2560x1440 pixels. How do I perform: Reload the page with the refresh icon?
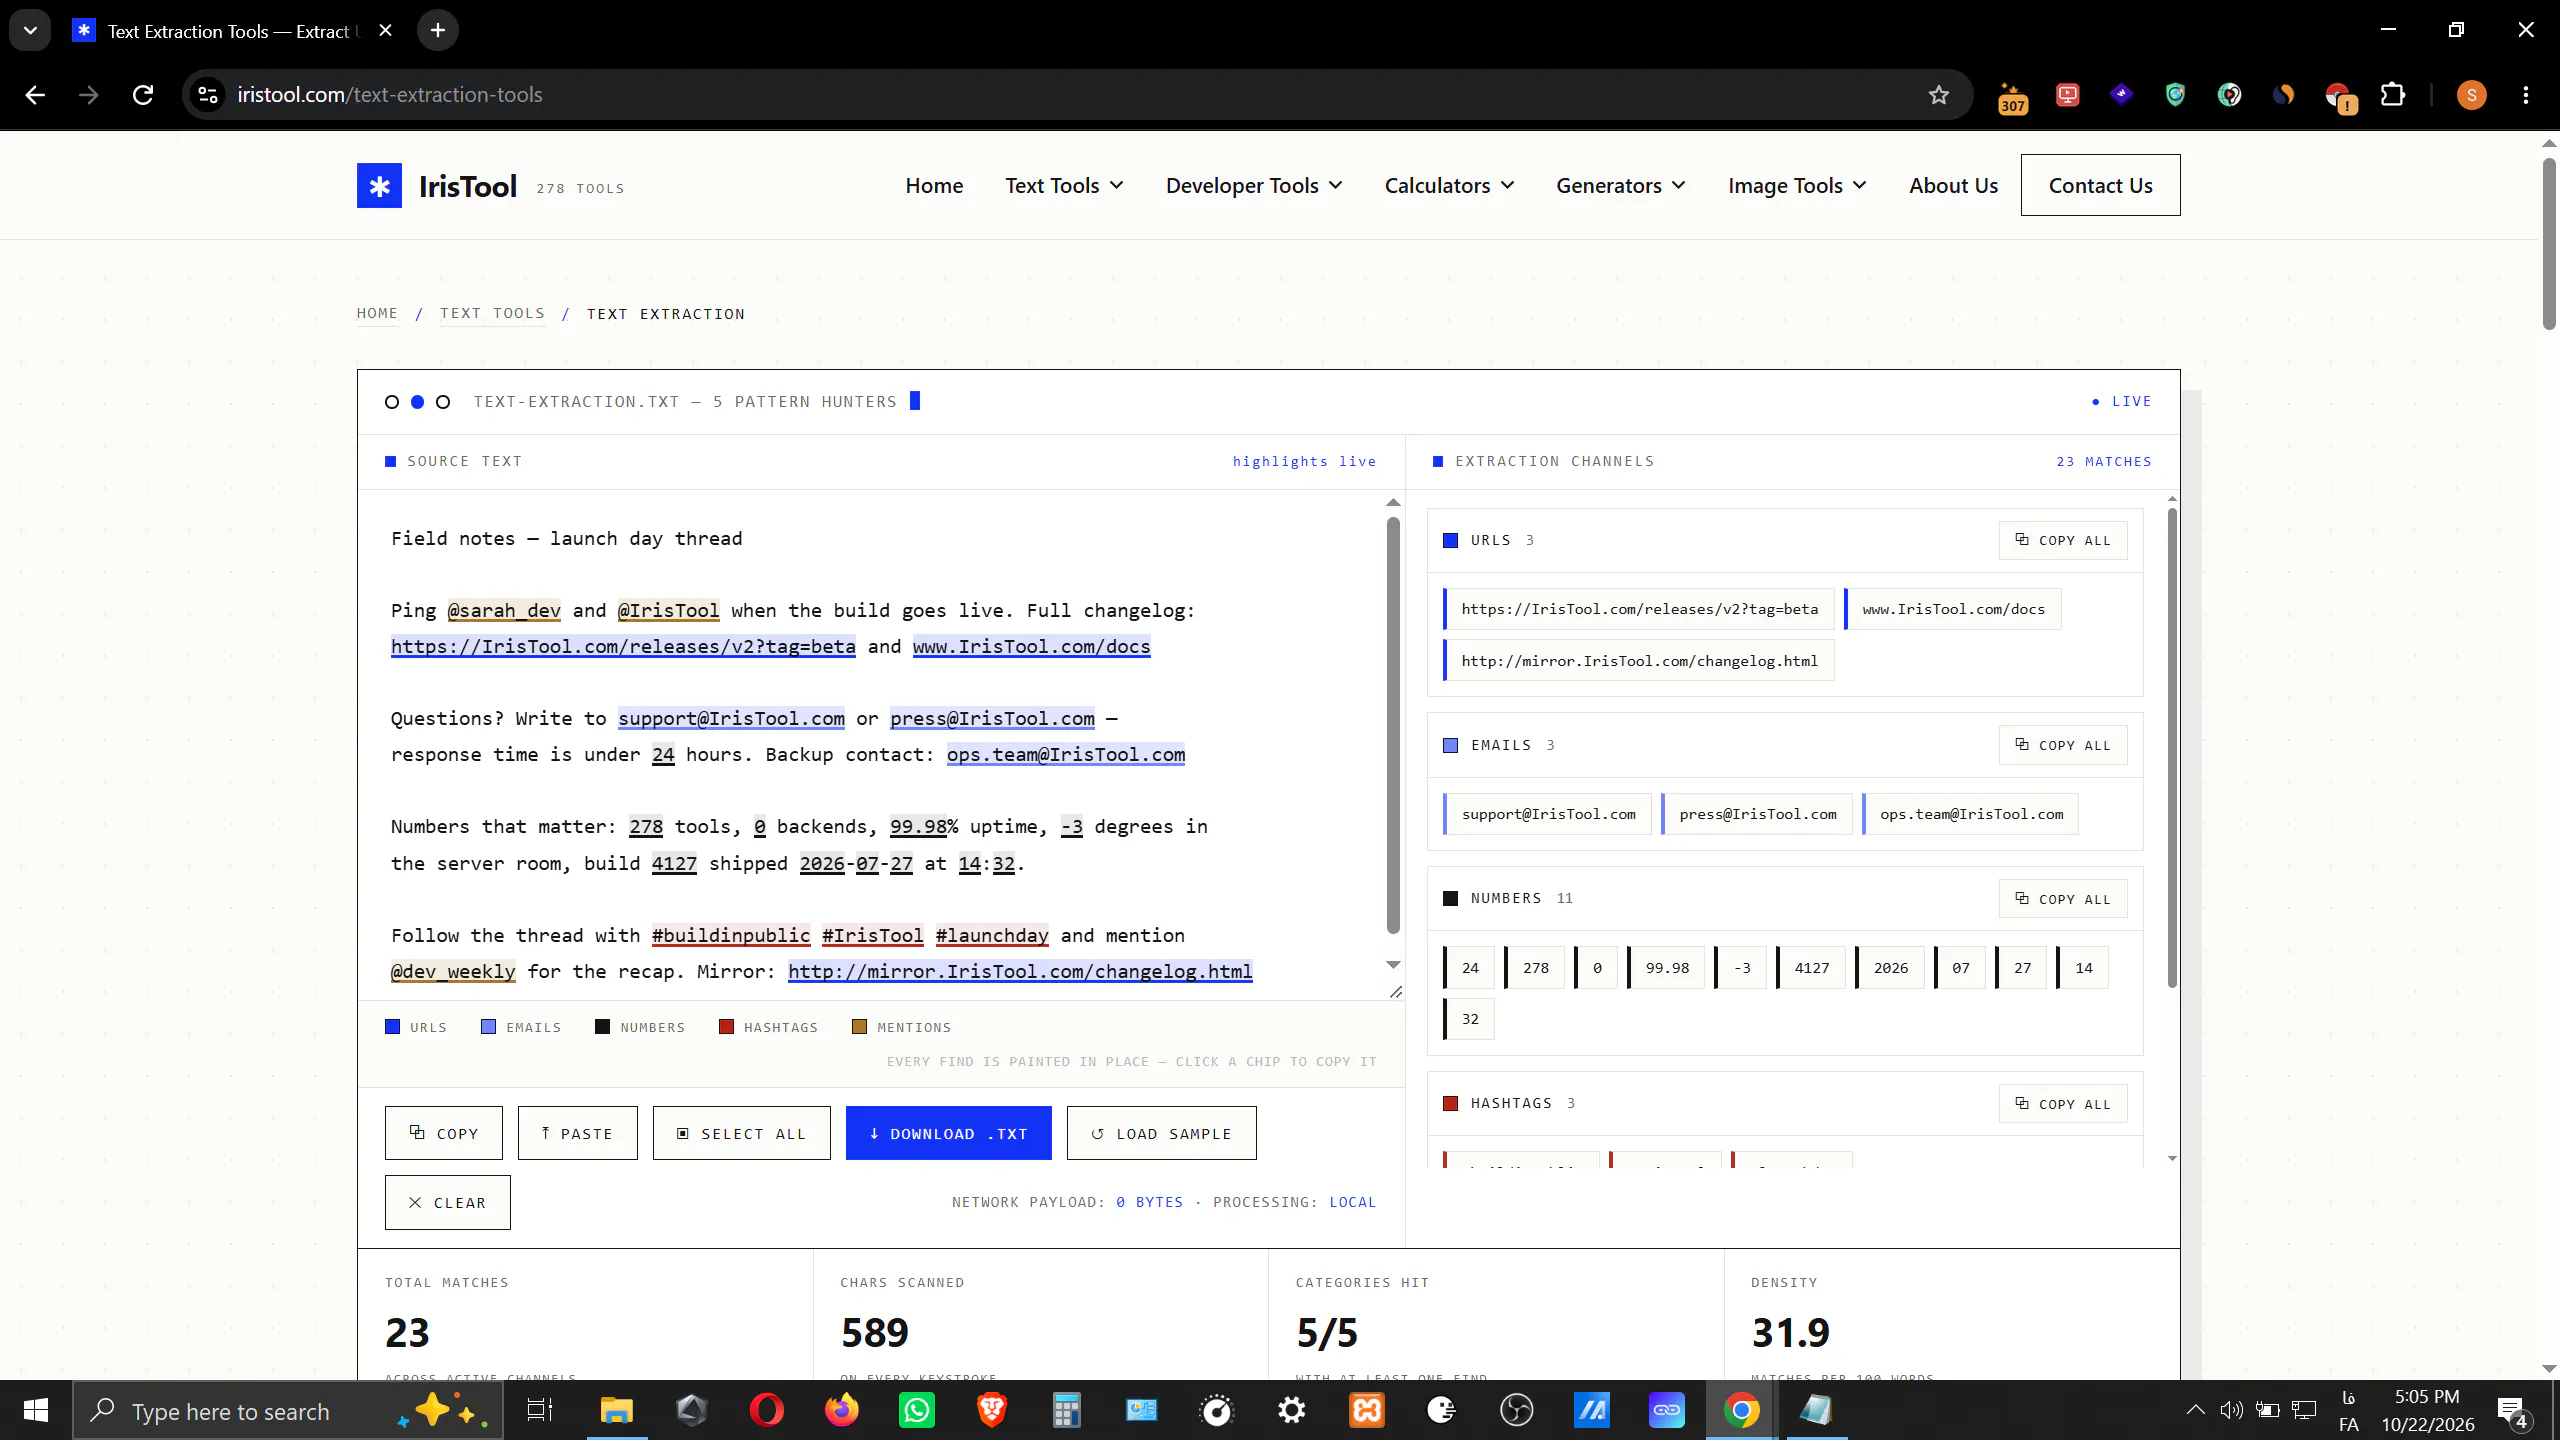coord(143,95)
